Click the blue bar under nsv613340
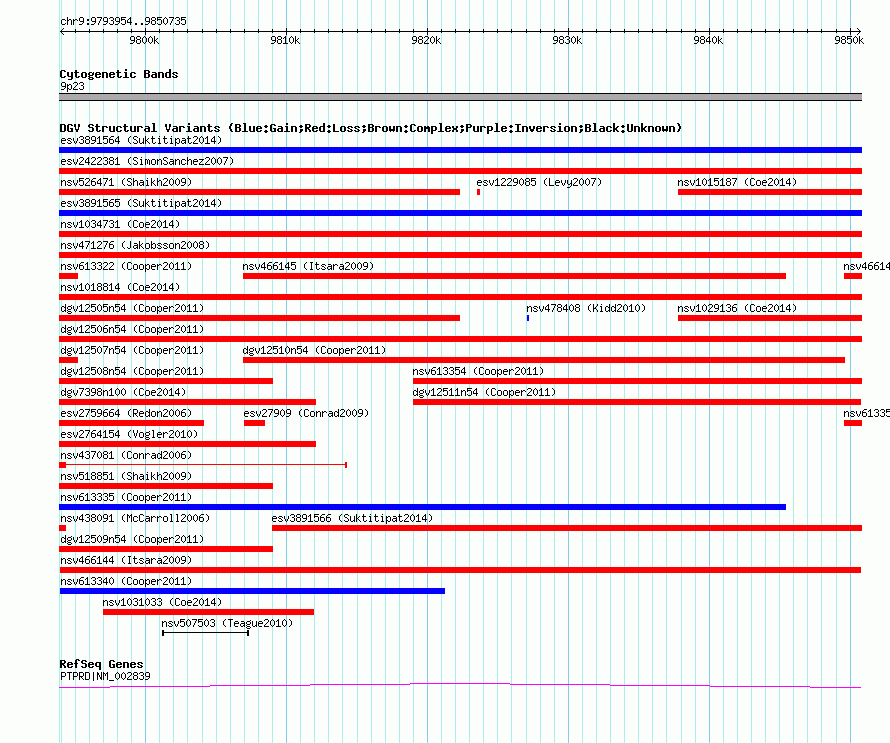The height and width of the screenshot is (743, 890). (252, 591)
